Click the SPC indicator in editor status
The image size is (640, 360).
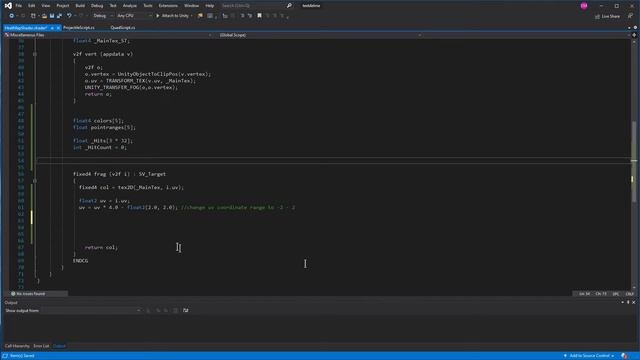click(616, 293)
